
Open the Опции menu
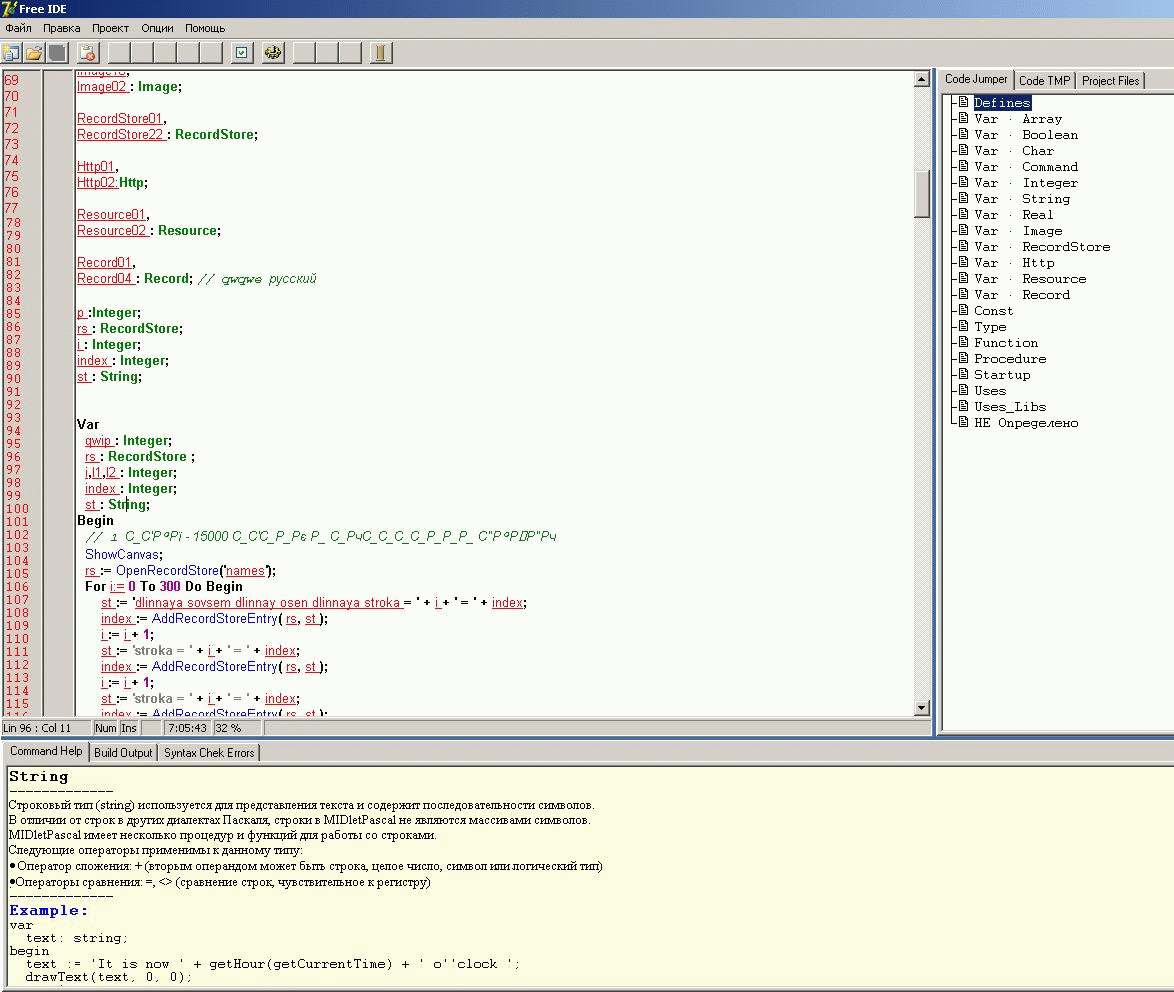[157, 28]
